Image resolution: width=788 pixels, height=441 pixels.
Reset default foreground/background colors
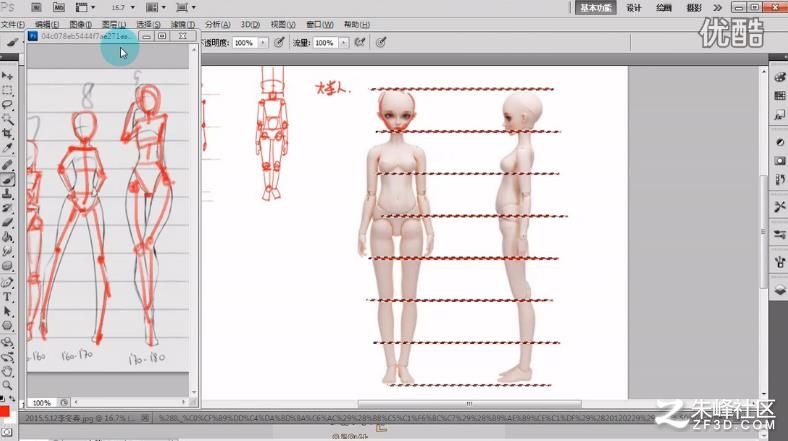[3, 399]
